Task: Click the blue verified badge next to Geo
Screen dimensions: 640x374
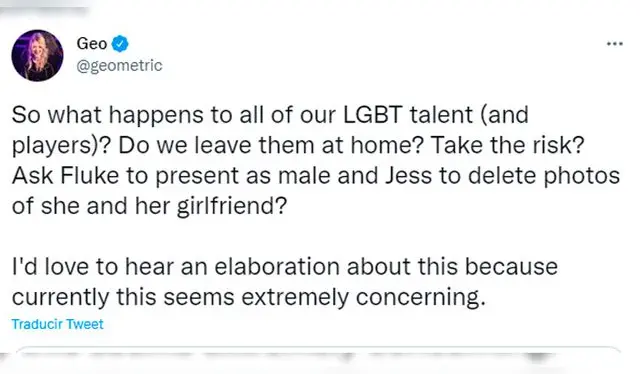Action: tap(120, 44)
